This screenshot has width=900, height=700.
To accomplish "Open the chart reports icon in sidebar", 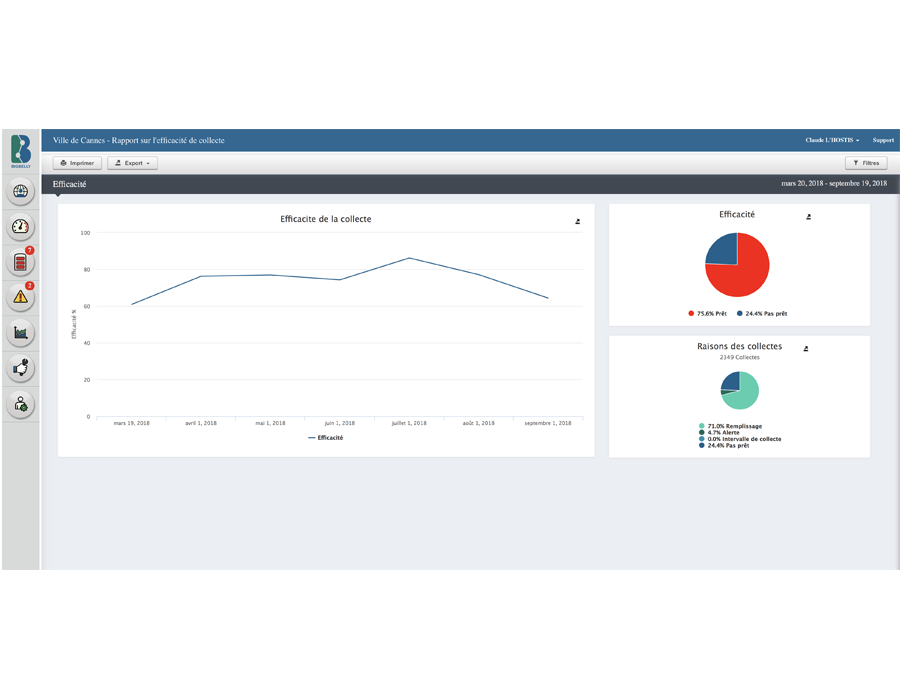I will (x=21, y=332).
